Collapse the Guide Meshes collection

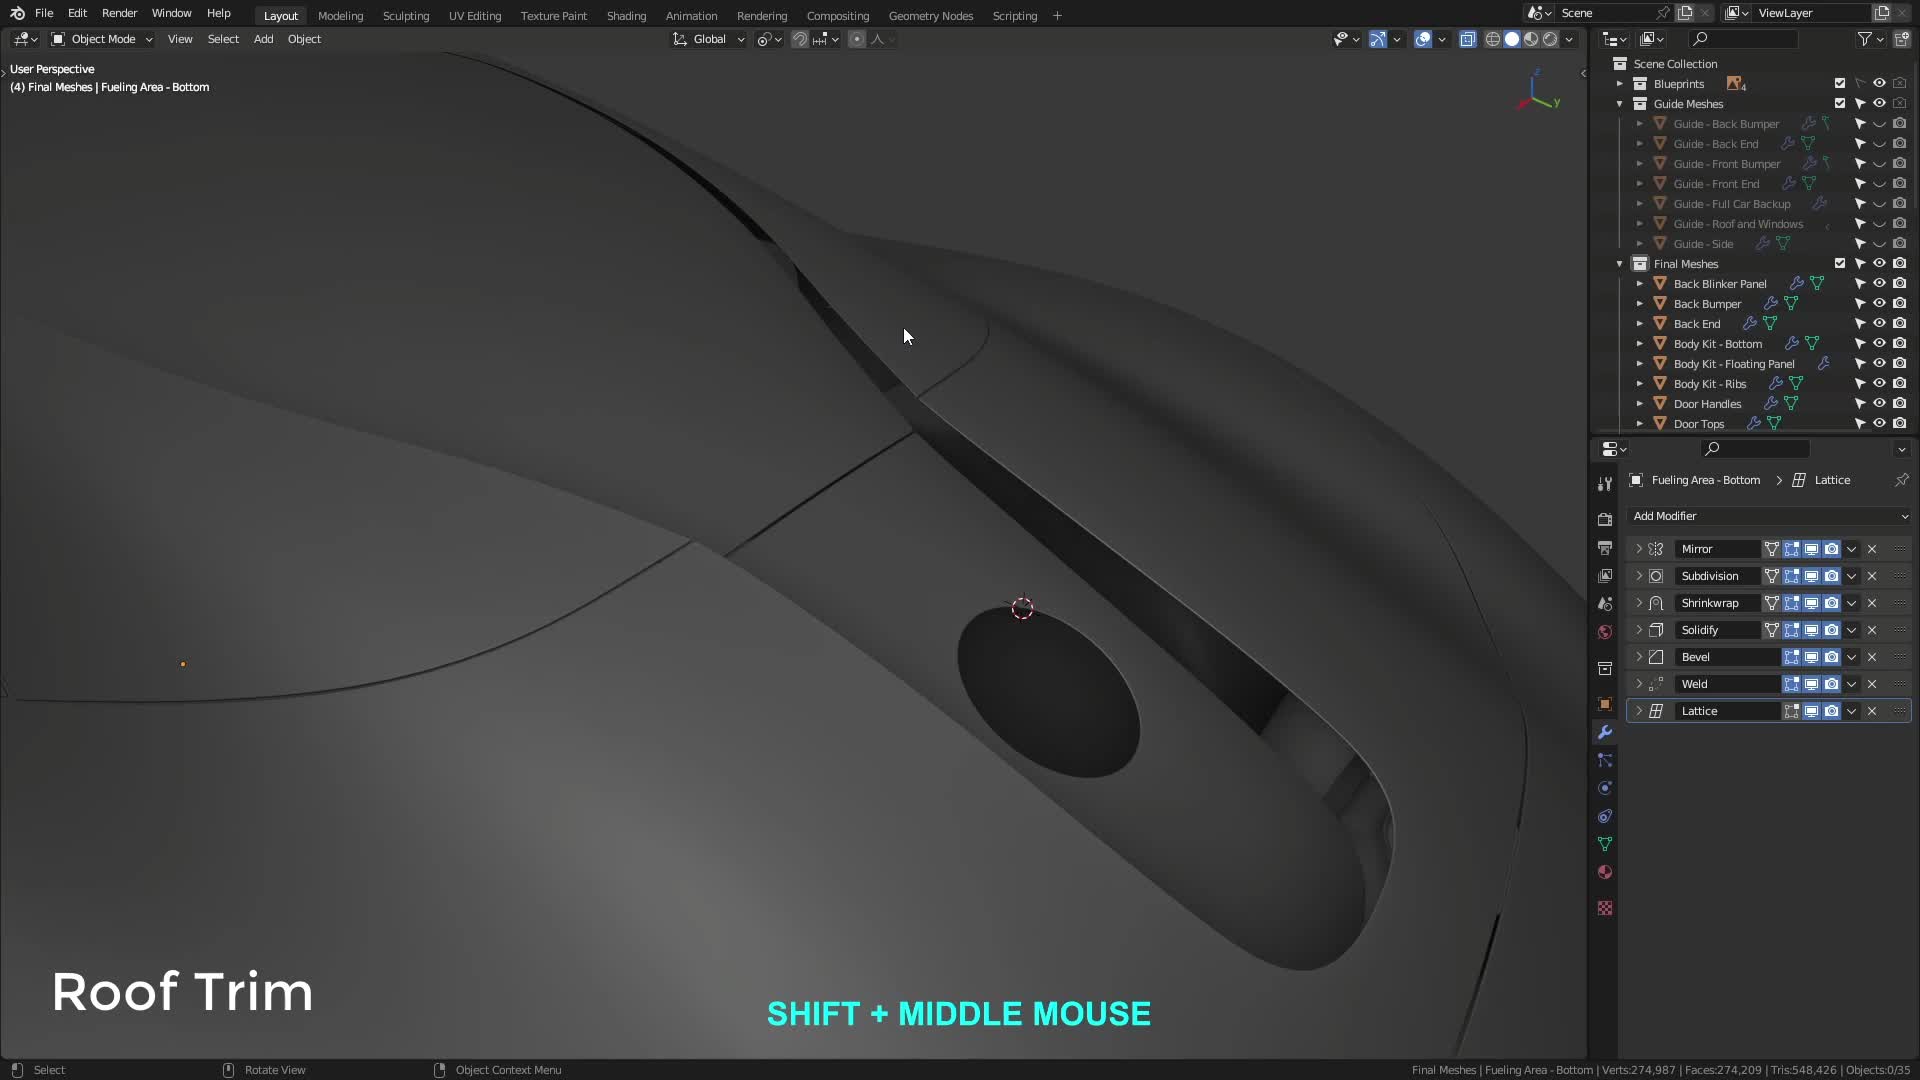[1620, 104]
